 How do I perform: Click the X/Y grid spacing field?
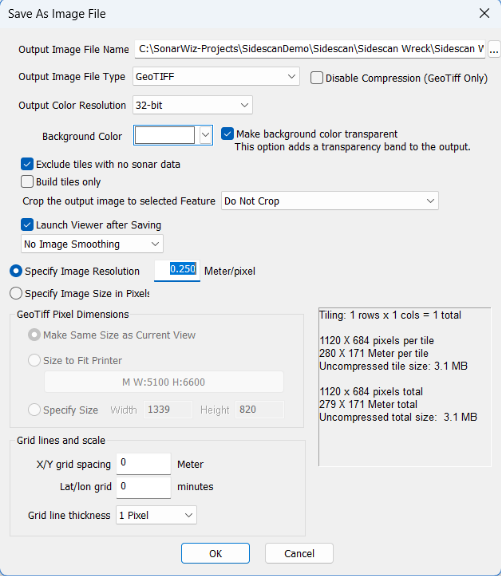tap(144, 464)
